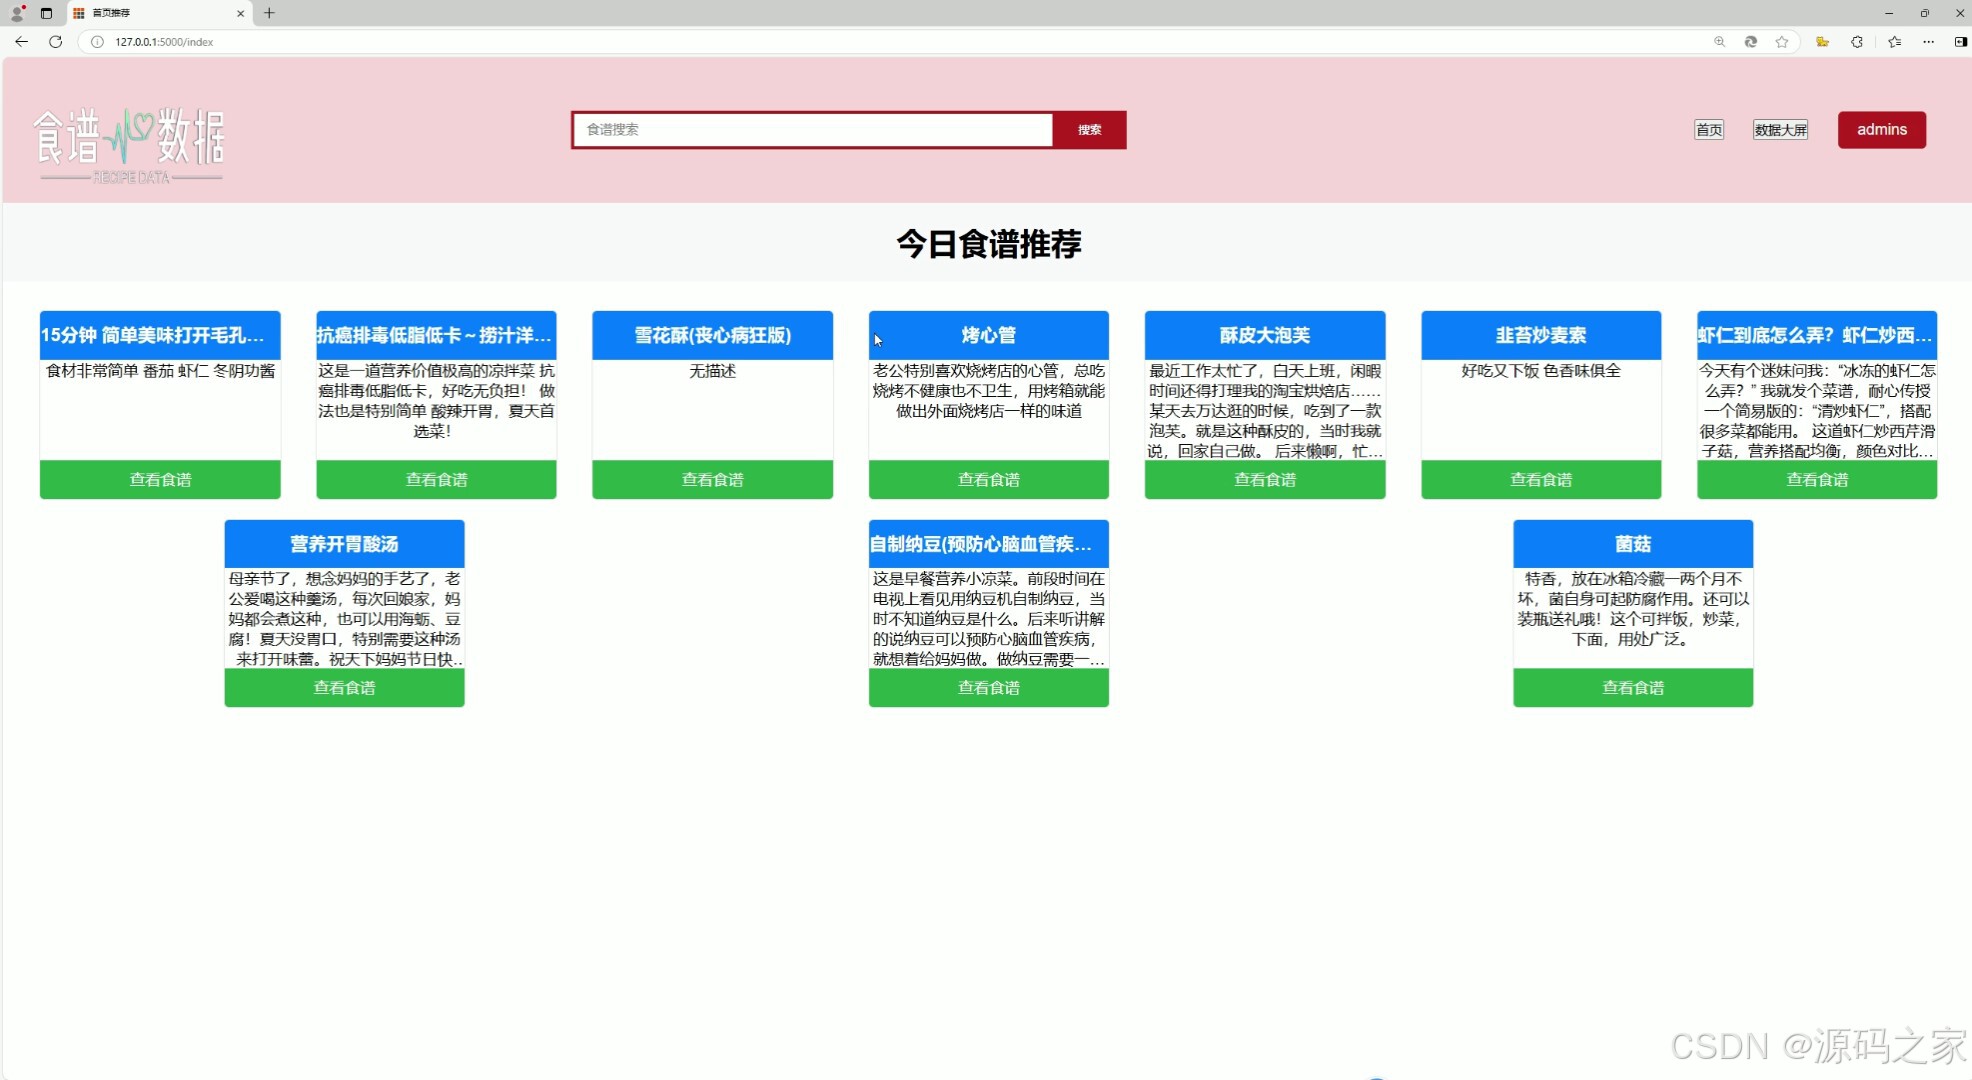Click the site info icon beside the URL
Screen dimensions: 1972x1080
pos(96,42)
